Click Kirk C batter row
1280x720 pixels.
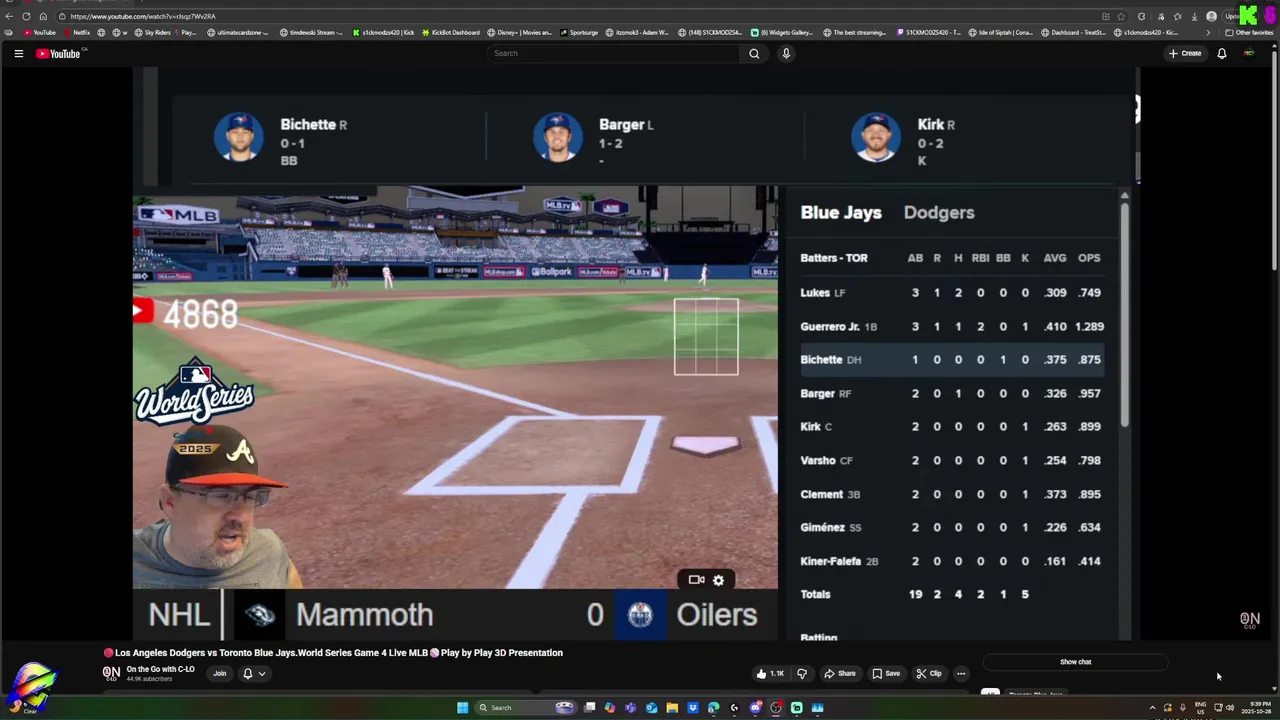point(951,427)
